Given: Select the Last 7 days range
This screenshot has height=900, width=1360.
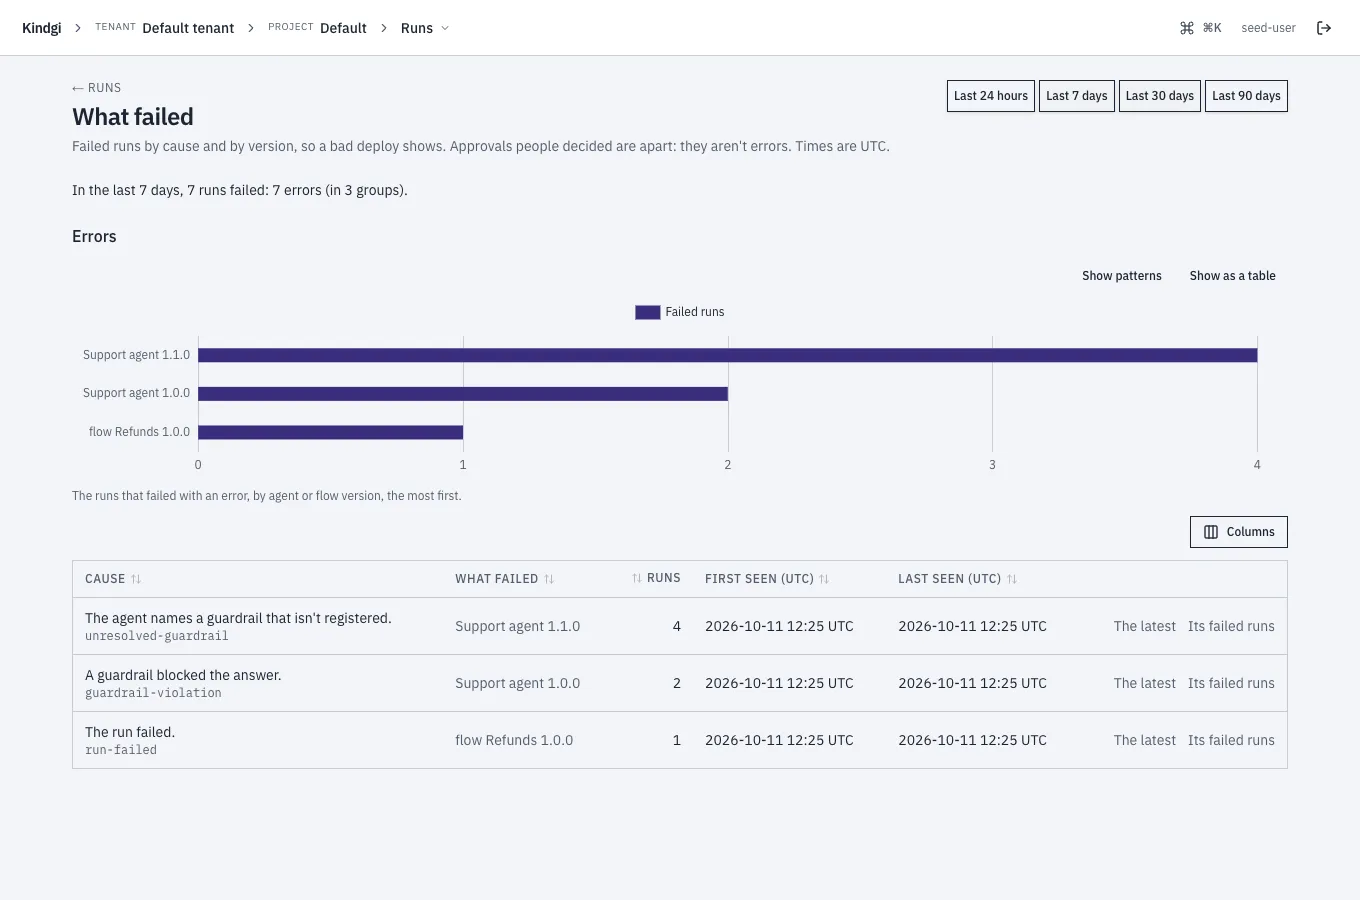Looking at the screenshot, I should click(1077, 96).
